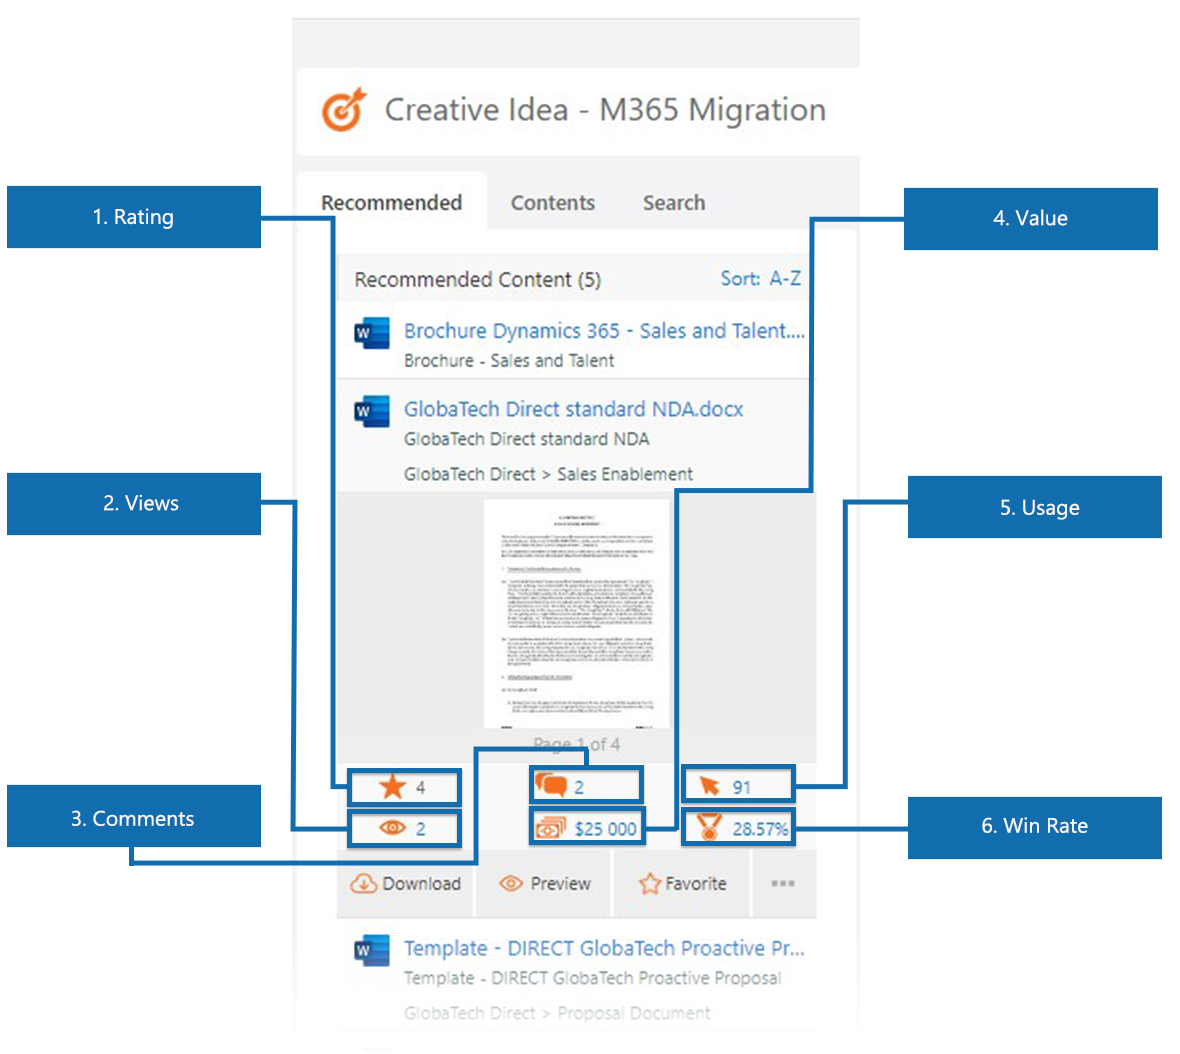Open GlobaTech Direct standard NDA.docx link
The width and height of the screenshot is (1180, 1054).
pos(573,409)
